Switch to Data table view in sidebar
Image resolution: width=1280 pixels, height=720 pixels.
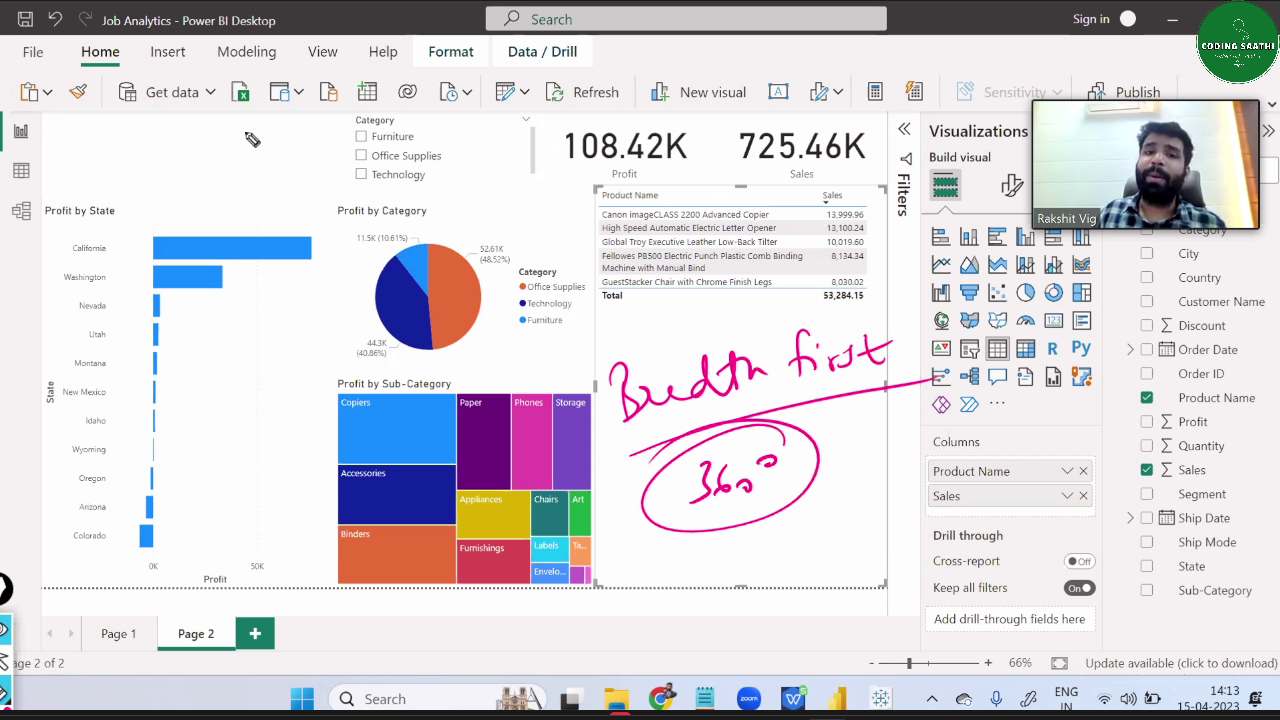21,171
